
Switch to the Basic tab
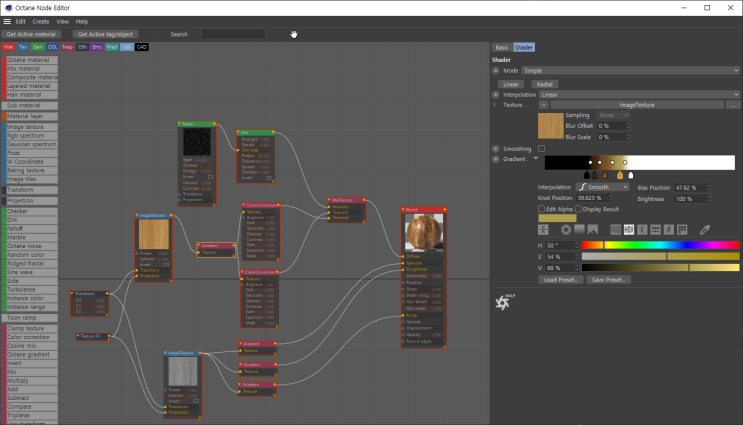pos(502,47)
